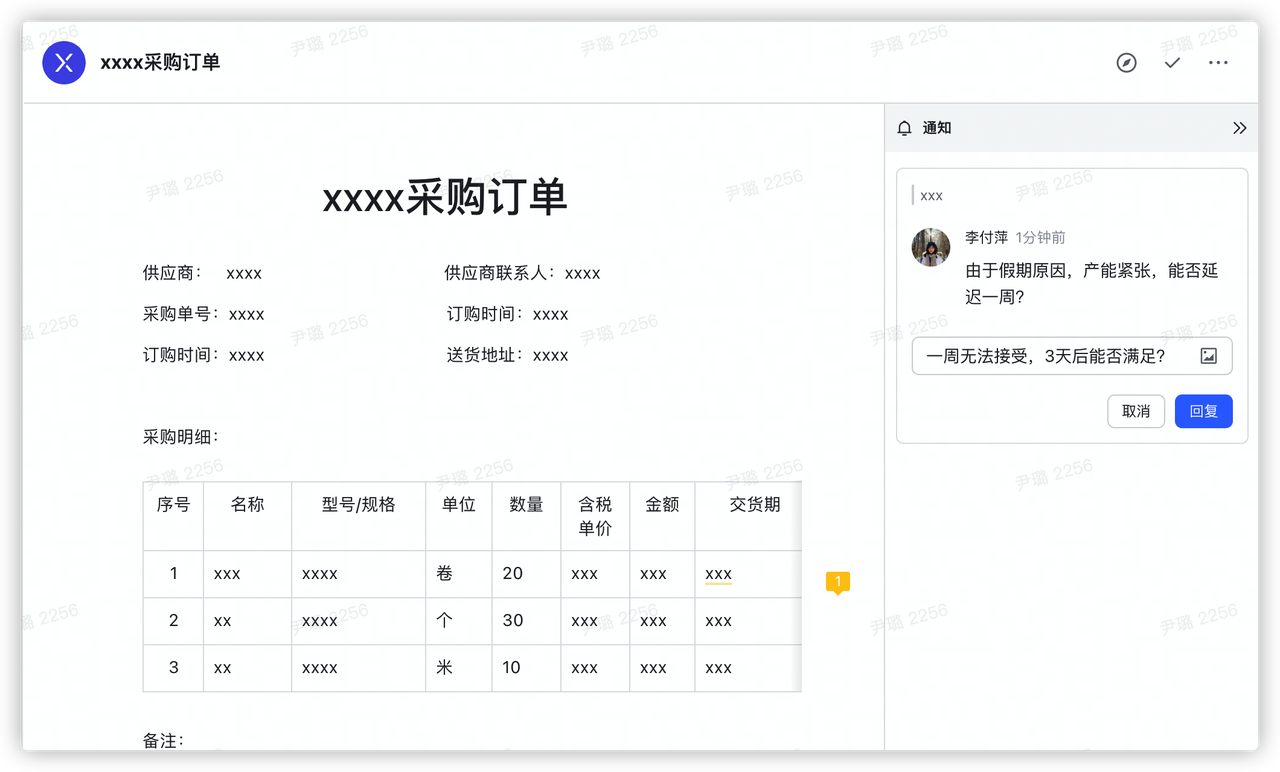
Task: Click the quoted xxx text in comment
Action: [931, 196]
